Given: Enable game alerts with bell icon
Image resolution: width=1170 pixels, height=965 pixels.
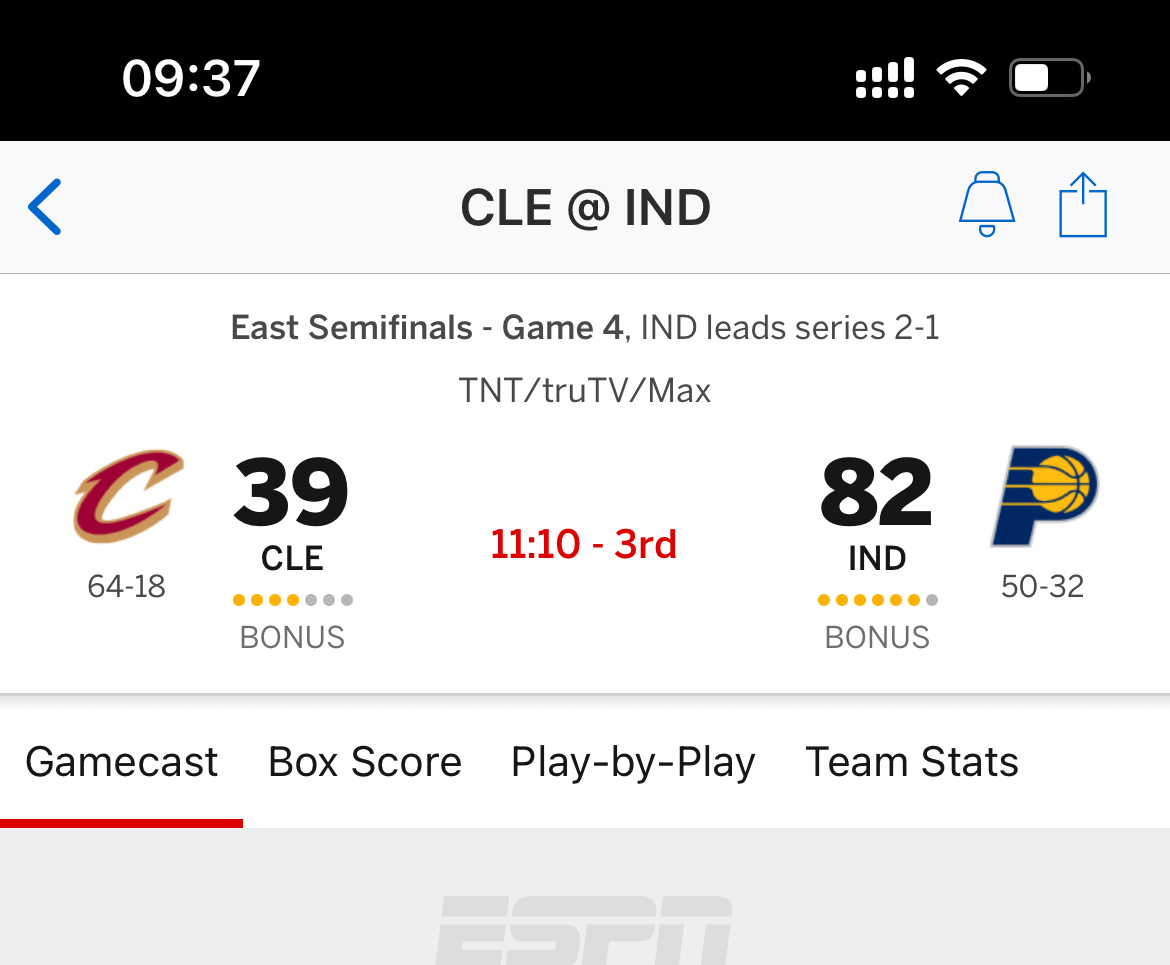Looking at the screenshot, I should click(x=986, y=204).
